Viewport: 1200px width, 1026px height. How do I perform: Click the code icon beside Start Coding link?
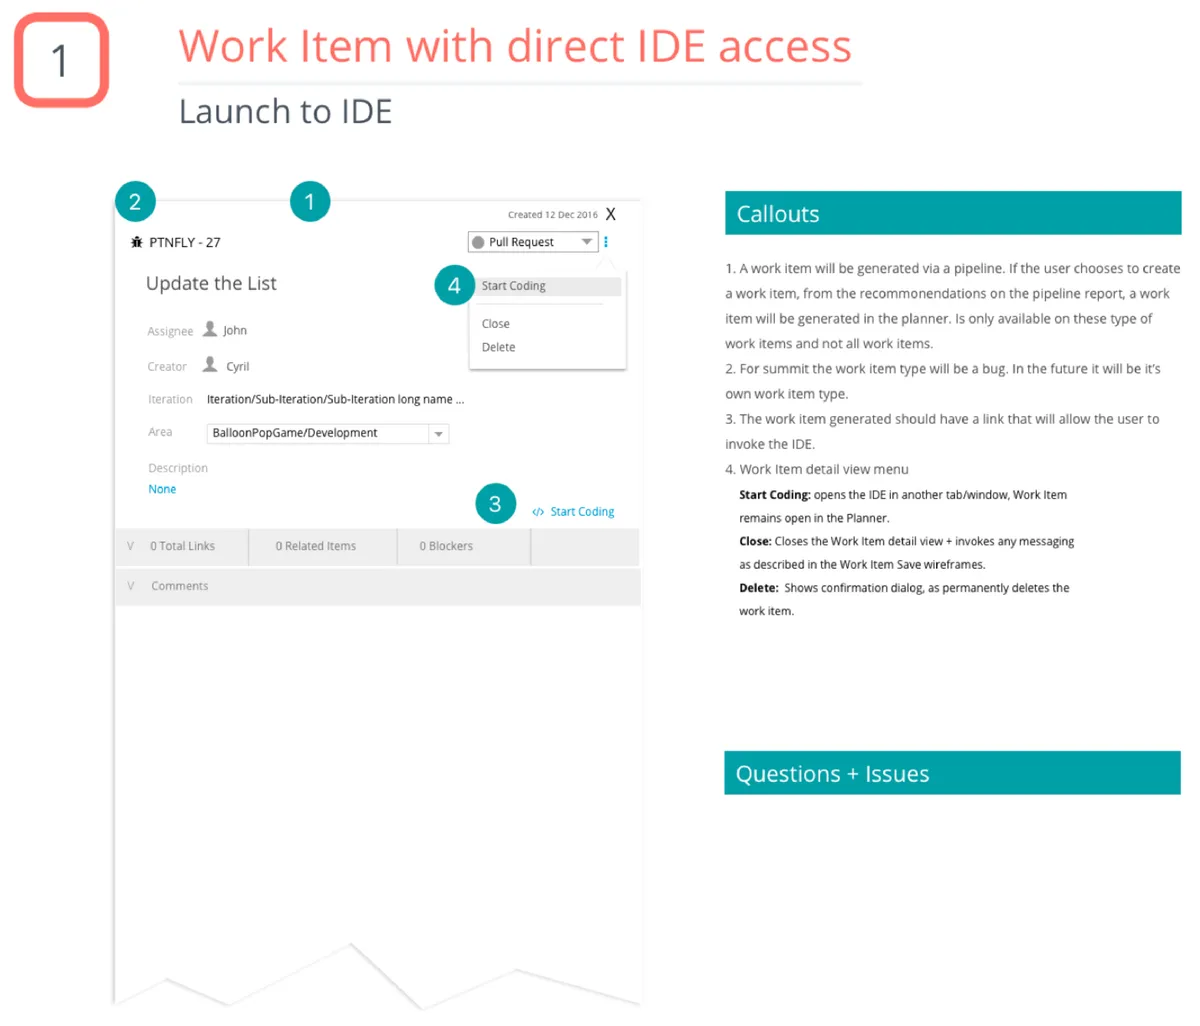(537, 511)
